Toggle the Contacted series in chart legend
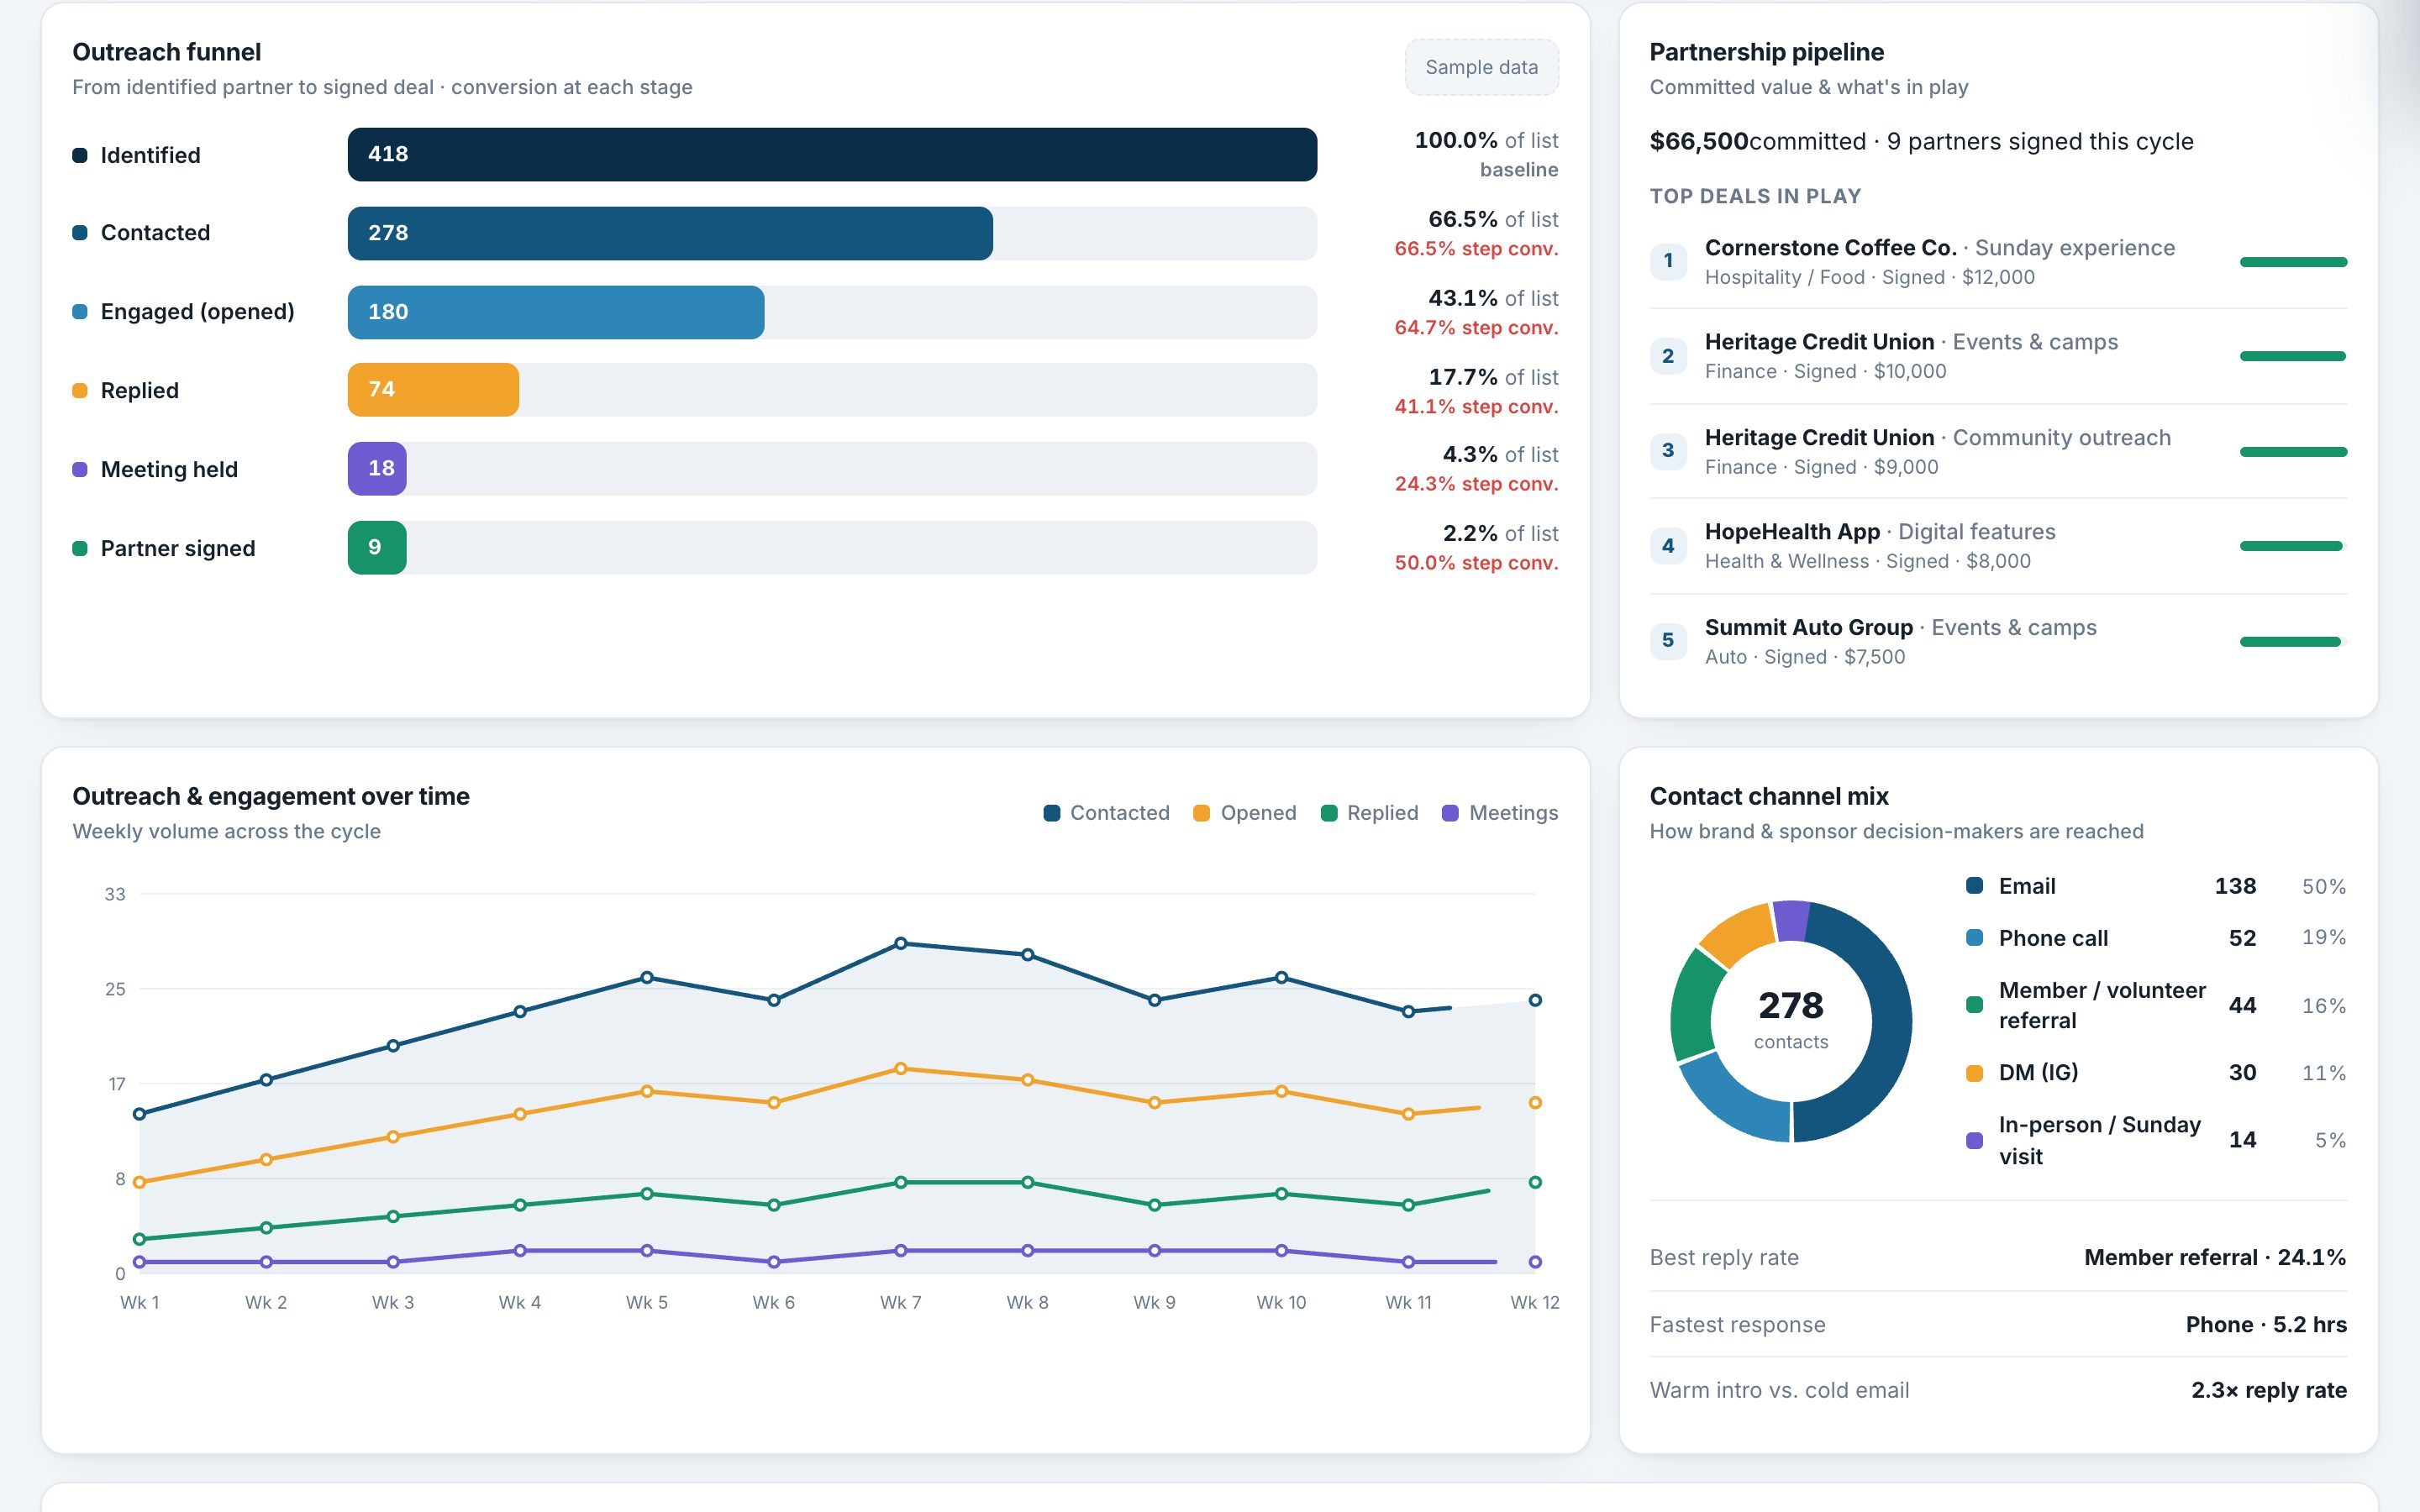This screenshot has height=1512, width=2420. [1106, 813]
